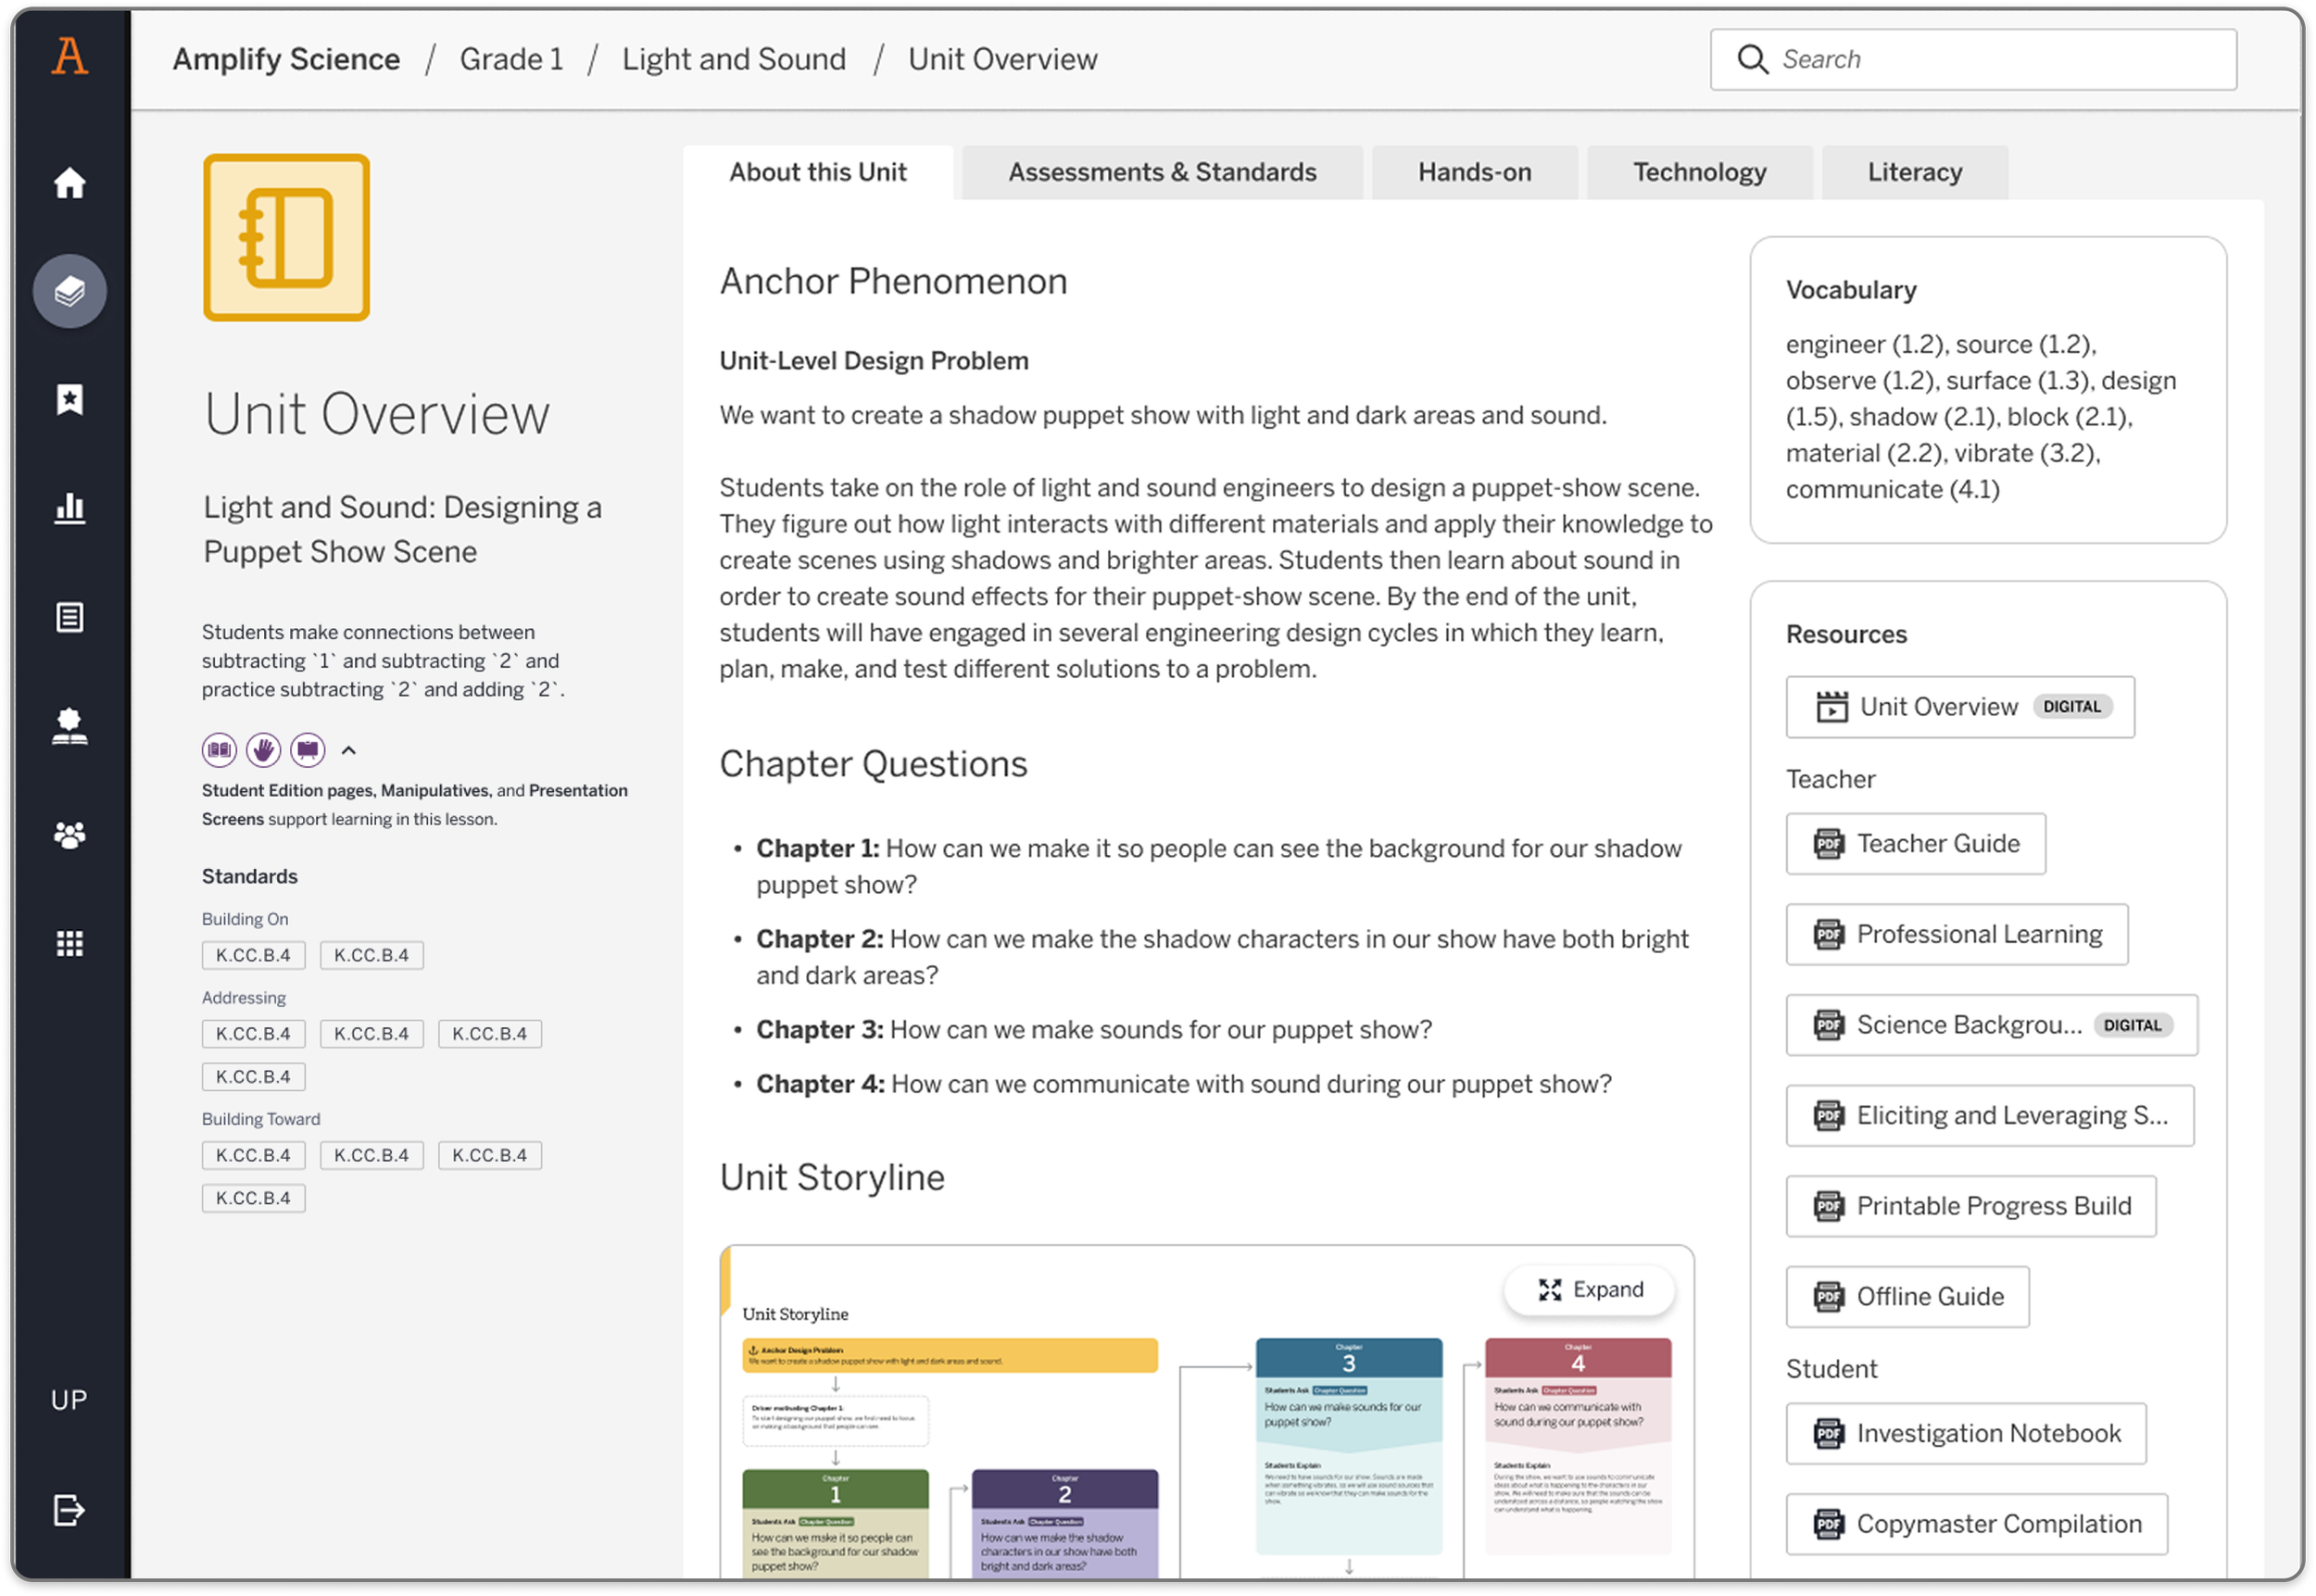Switch to the Assessments & Standards tab
The image size is (2316, 1596).
click(x=1162, y=172)
